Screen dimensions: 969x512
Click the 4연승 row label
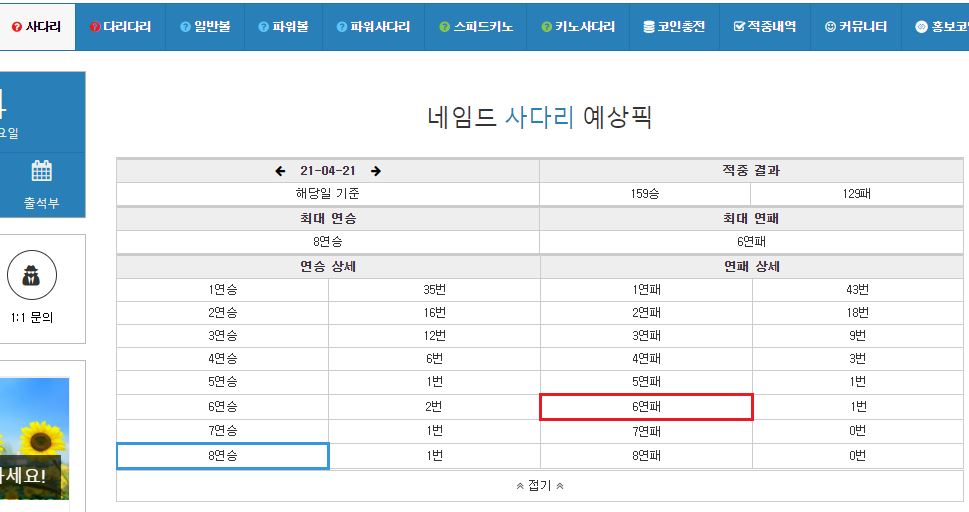coord(222,359)
